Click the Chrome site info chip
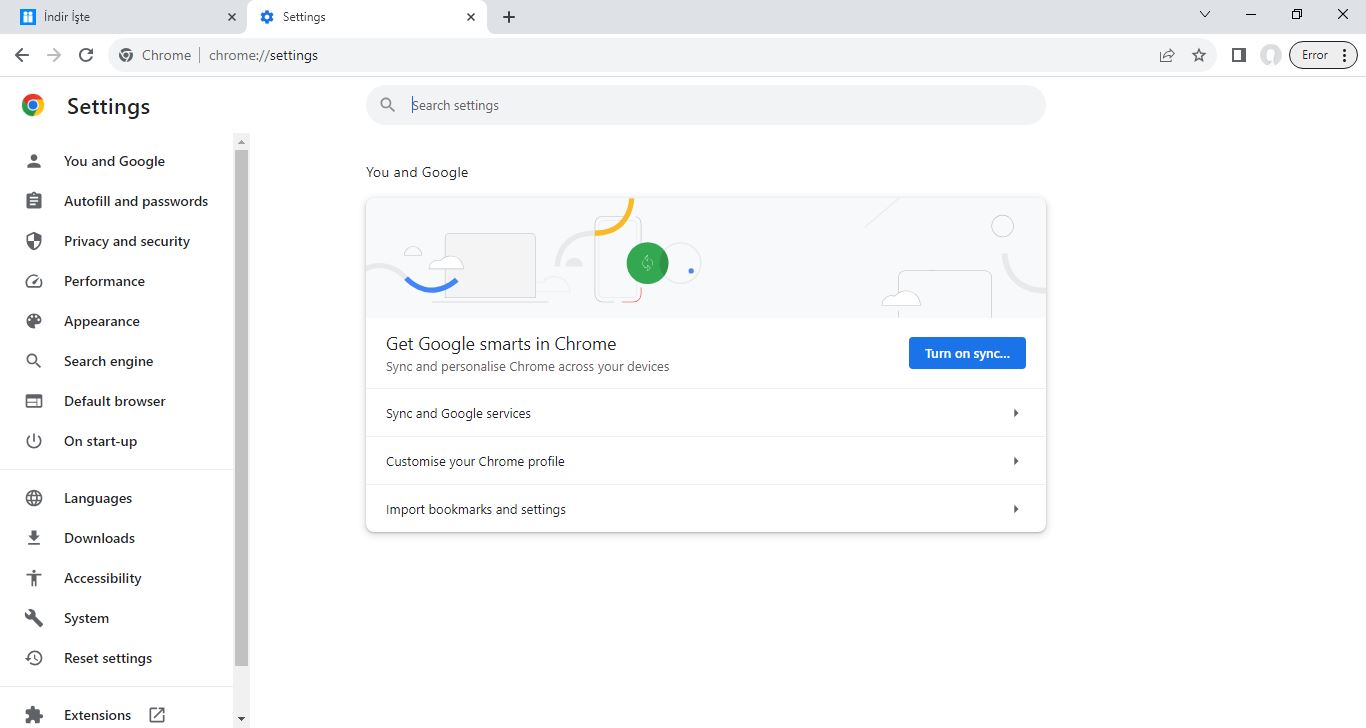 click(x=155, y=55)
